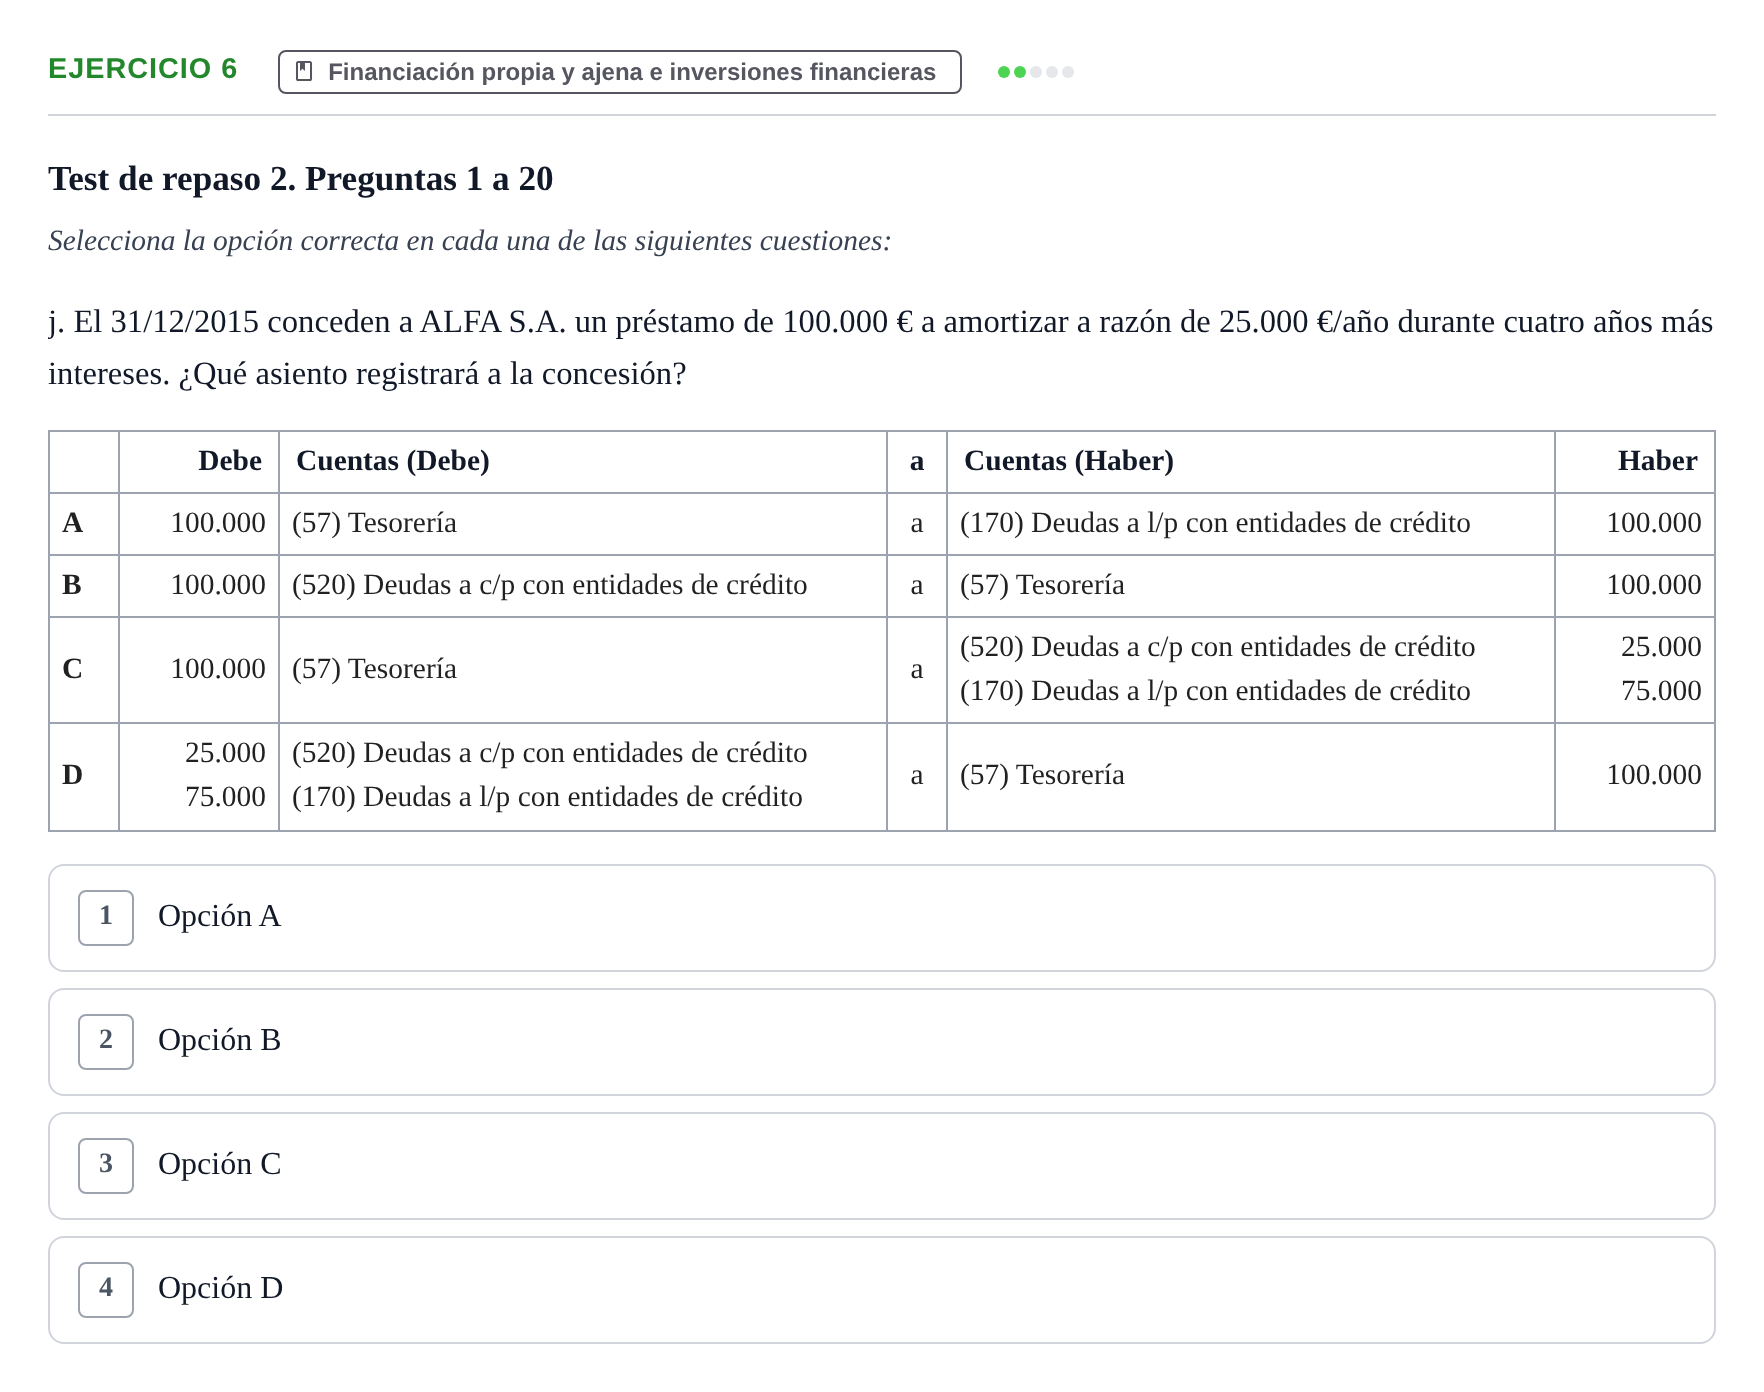Click the number 3 key badge
This screenshot has width=1764, height=1392.
coord(106,1166)
